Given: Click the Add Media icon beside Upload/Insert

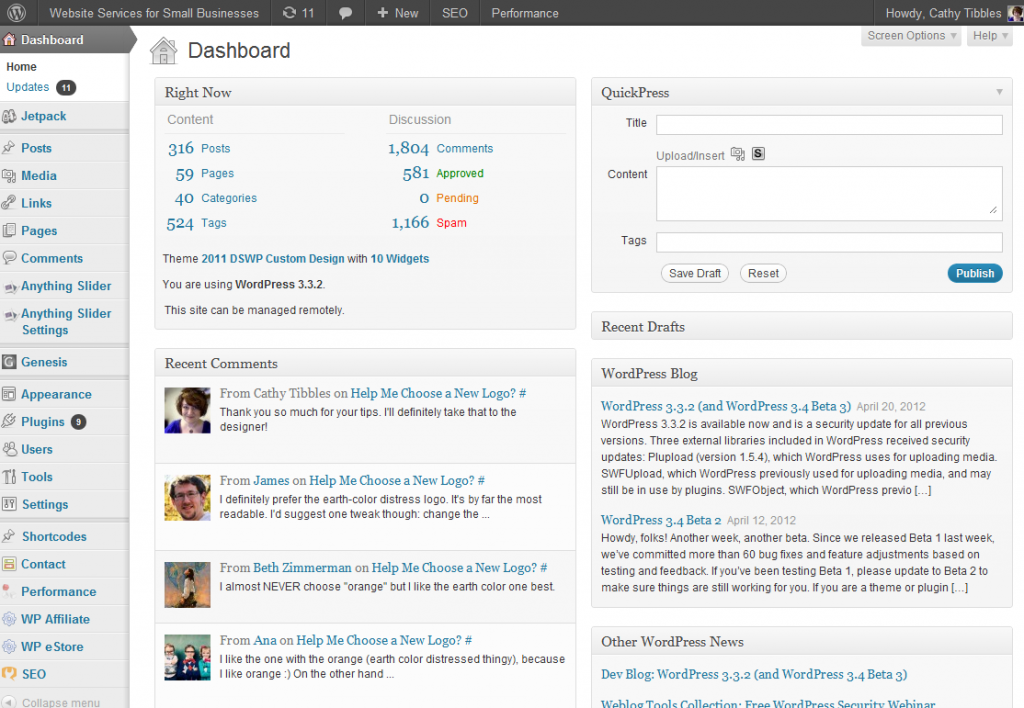Looking at the screenshot, I should tap(737, 154).
